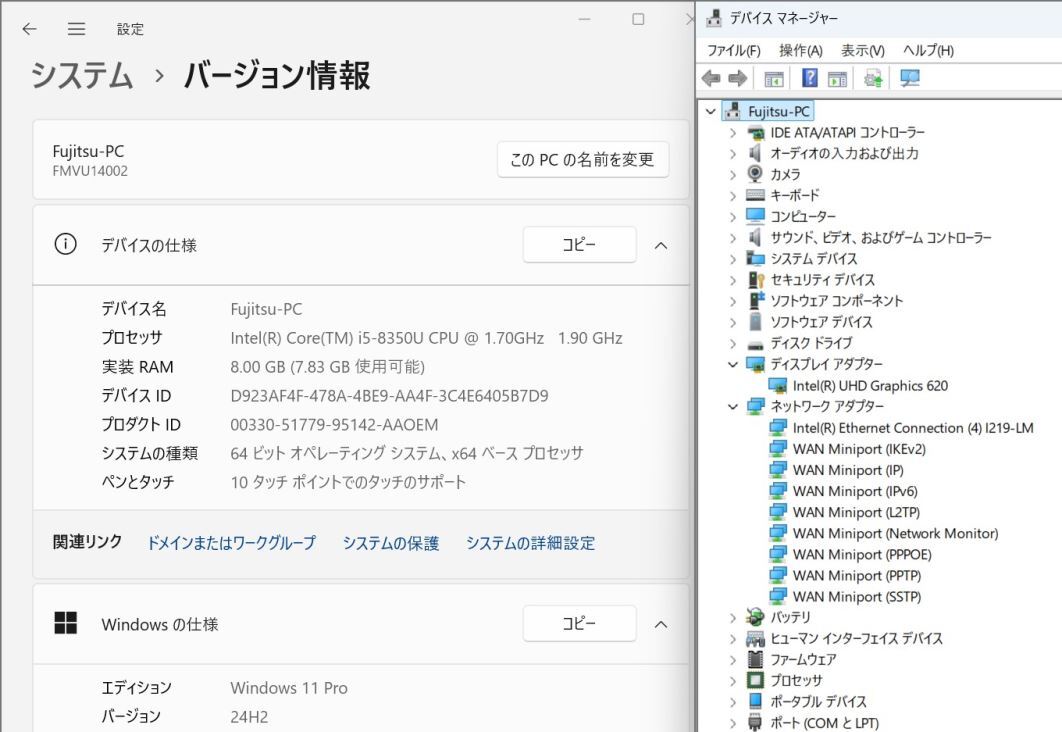The image size is (1062, 732).
Task: Click the update driver toolbar icon
Action: click(873, 79)
